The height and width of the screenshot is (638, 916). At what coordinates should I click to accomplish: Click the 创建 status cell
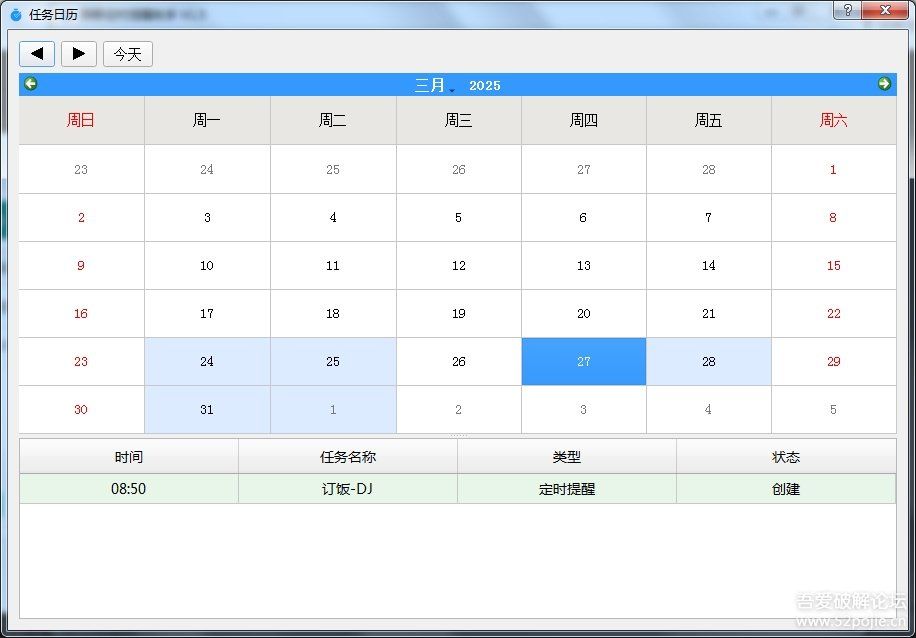coord(786,488)
